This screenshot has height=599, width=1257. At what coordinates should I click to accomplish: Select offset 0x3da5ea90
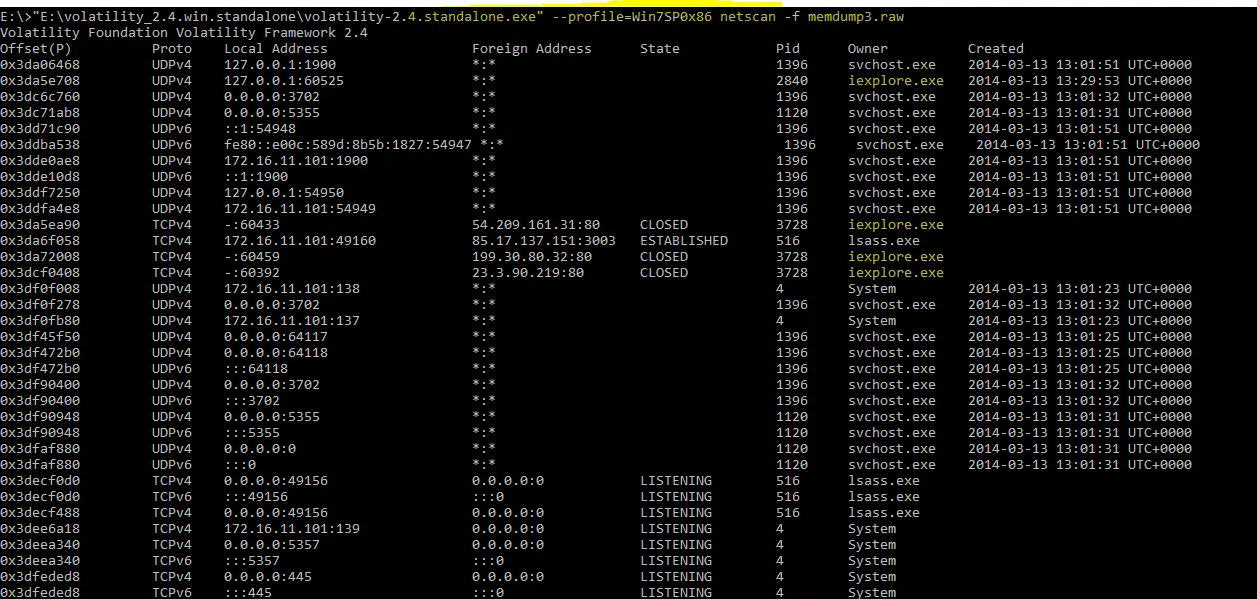point(40,224)
